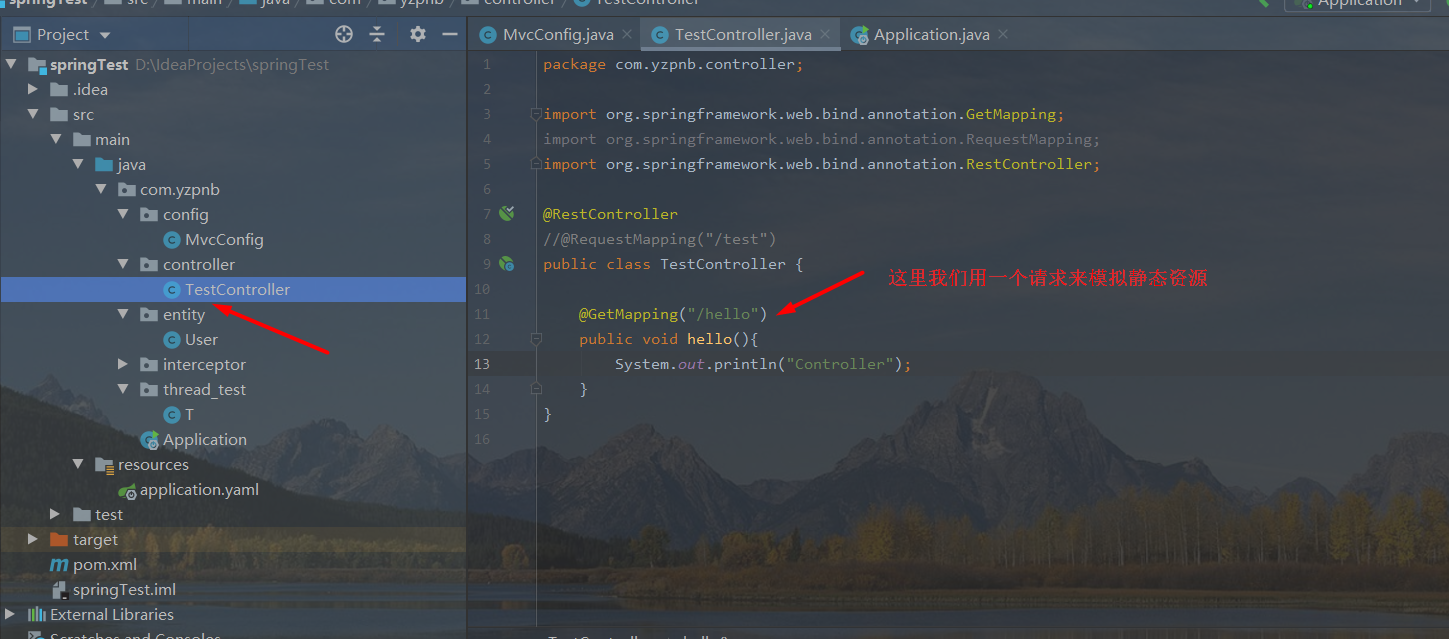
Task: Collapse the entity package
Action: (122, 315)
